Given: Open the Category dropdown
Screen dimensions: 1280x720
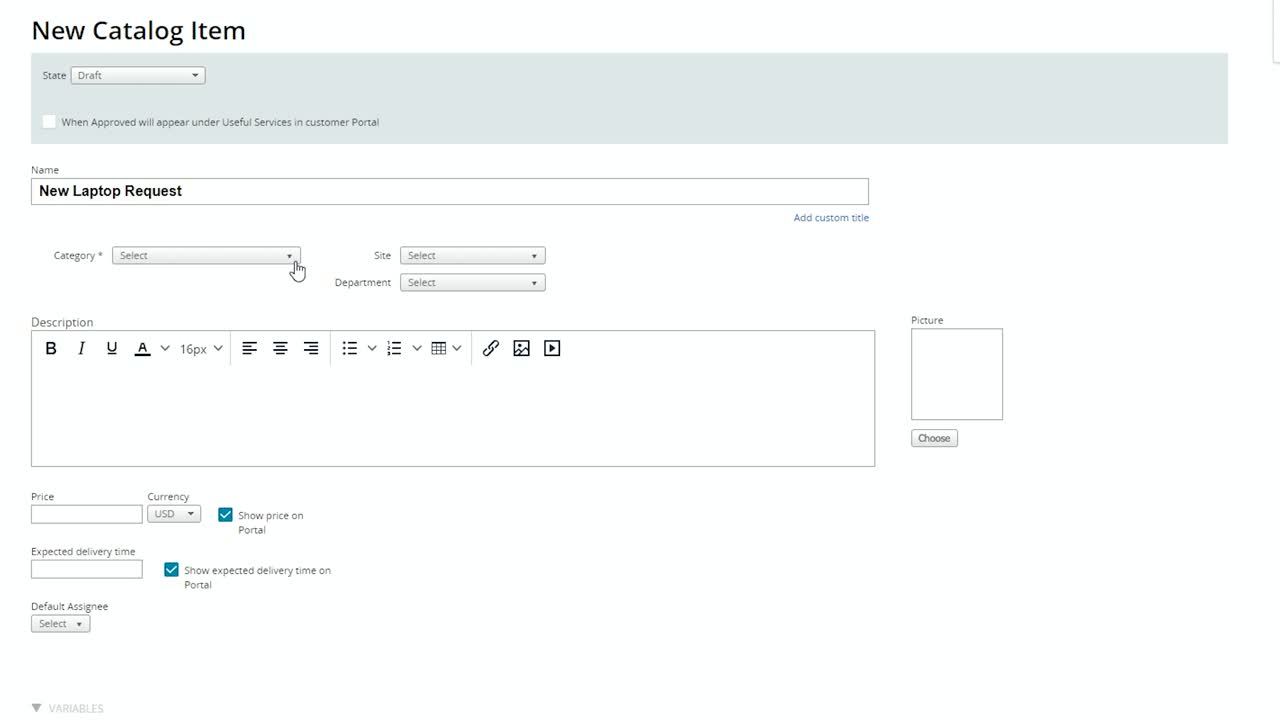Looking at the screenshot, I should (206, 256).
